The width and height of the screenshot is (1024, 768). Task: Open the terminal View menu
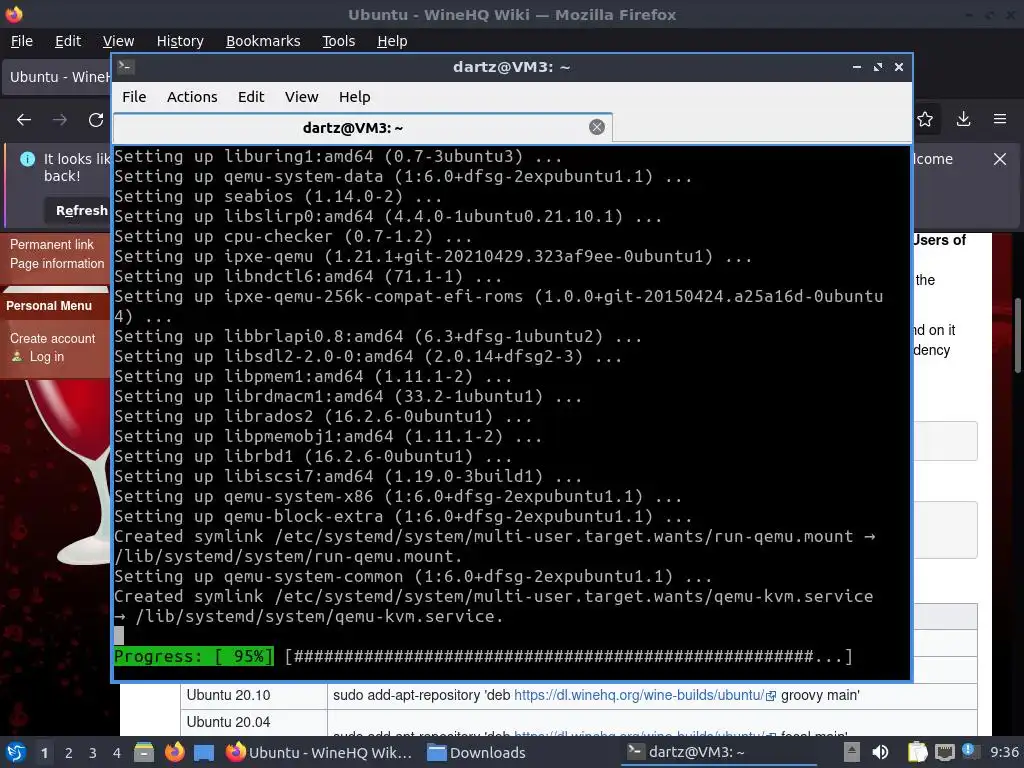click(x=301, y=97)
